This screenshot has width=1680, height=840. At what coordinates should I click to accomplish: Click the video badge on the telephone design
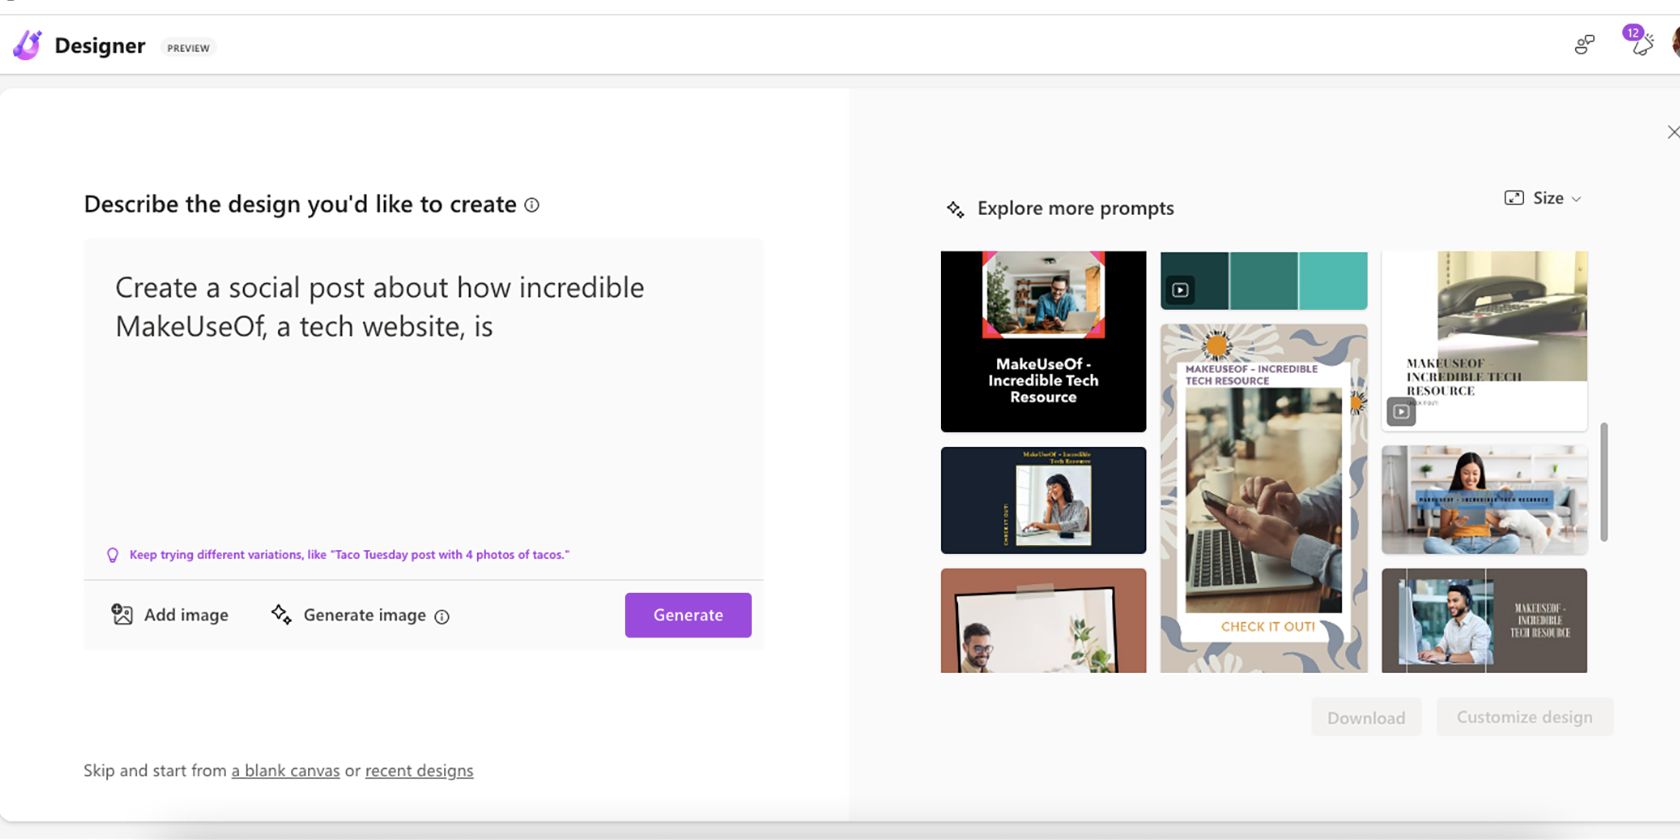[x=1401, y=411]
